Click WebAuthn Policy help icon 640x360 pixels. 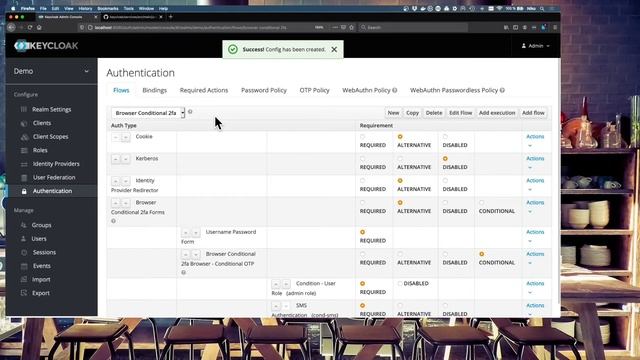tap(395, 90)
